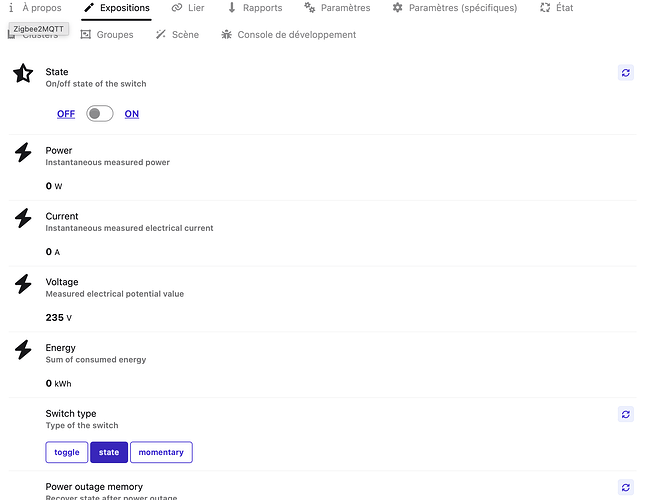The width and height of the screenshot is (646, 500).
Task: Toggle the State on/off switch
Action: [100, 114]
